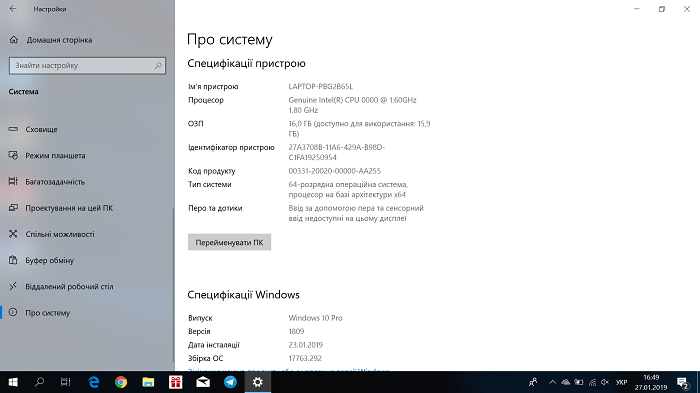Open Task View on the taskbar

66,382
